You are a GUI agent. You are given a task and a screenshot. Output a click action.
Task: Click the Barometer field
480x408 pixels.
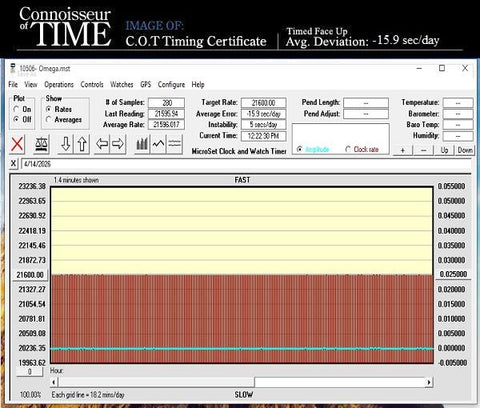[458, 114]
